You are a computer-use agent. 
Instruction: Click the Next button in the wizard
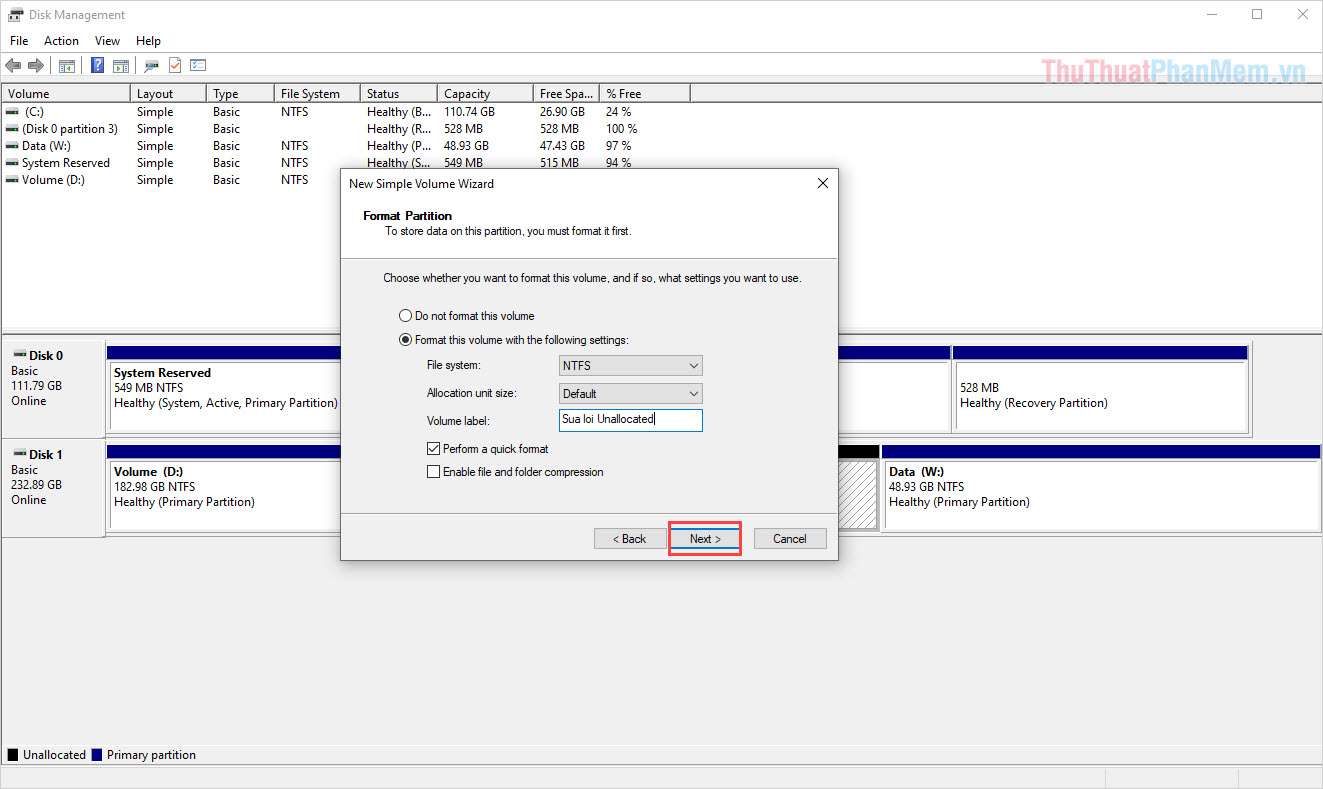(x=704, y=538)
